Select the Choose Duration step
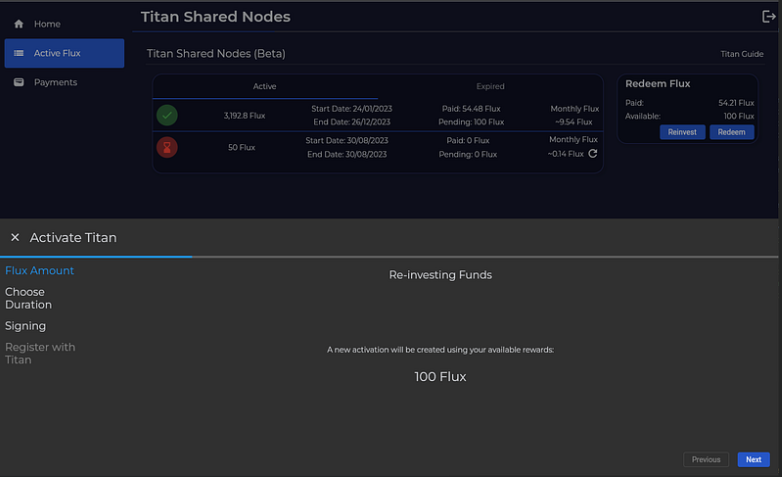Image resolution: width=782 pixels, height=477 pixels. coord(28,298)
